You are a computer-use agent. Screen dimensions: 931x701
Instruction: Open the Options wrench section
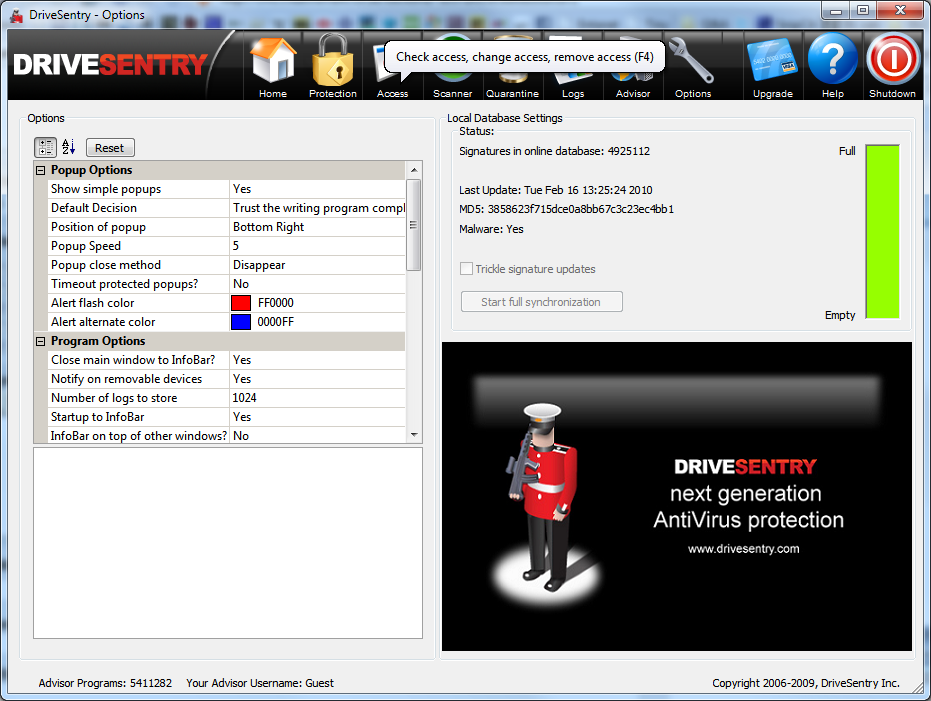(693, 67)
